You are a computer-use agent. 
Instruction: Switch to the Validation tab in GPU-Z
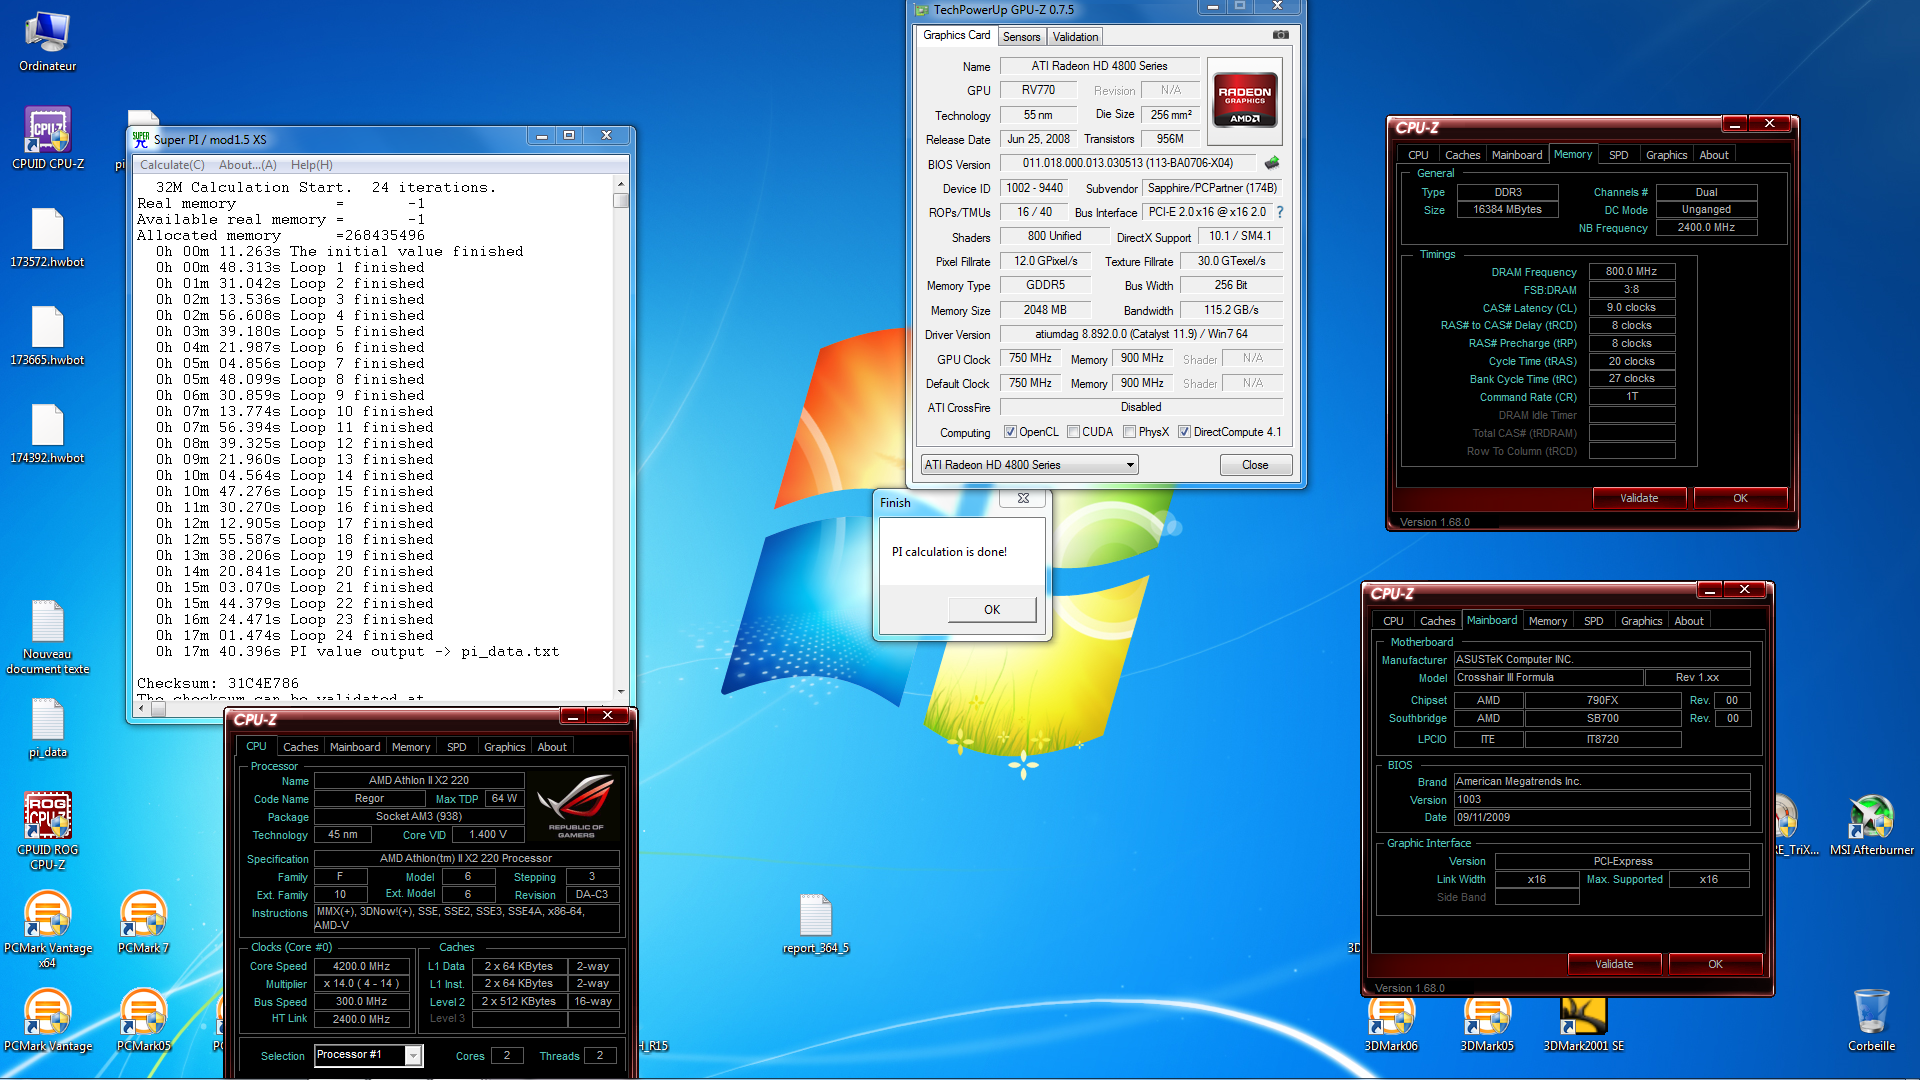tap(1075, 37)
